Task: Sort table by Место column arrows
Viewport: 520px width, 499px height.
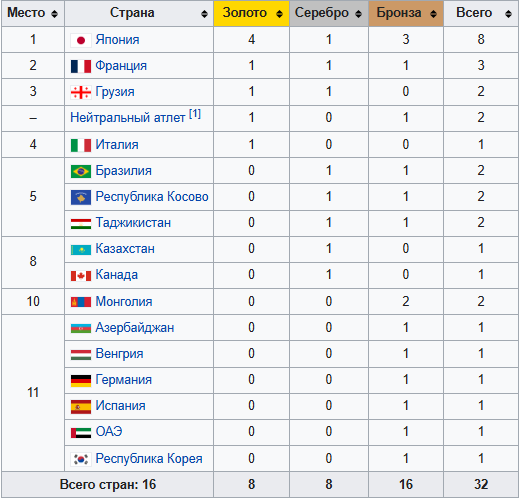Action: point(54,14)
